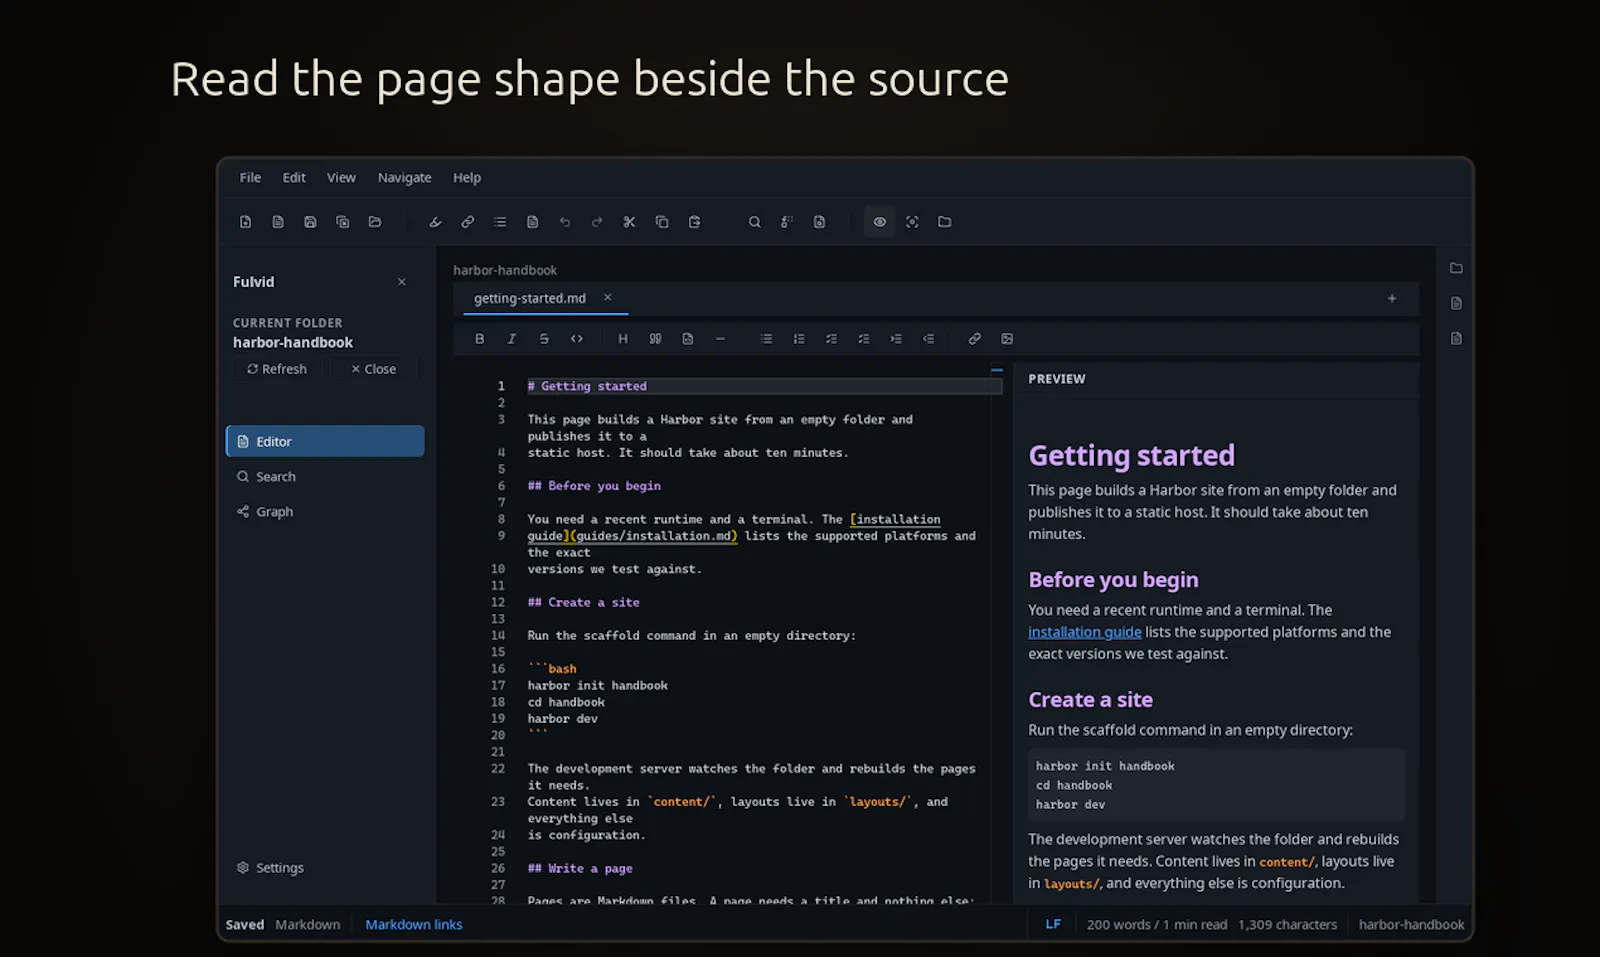The height and width of the screenshot is (957, 1600).
Task: Insert a link from the formatting bar
Action: pos(975,339)
